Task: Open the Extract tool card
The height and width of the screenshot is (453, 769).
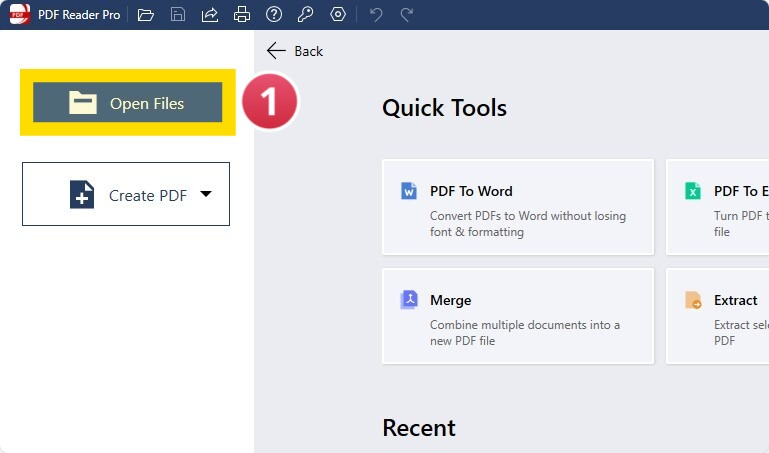Action: point(718,316)
